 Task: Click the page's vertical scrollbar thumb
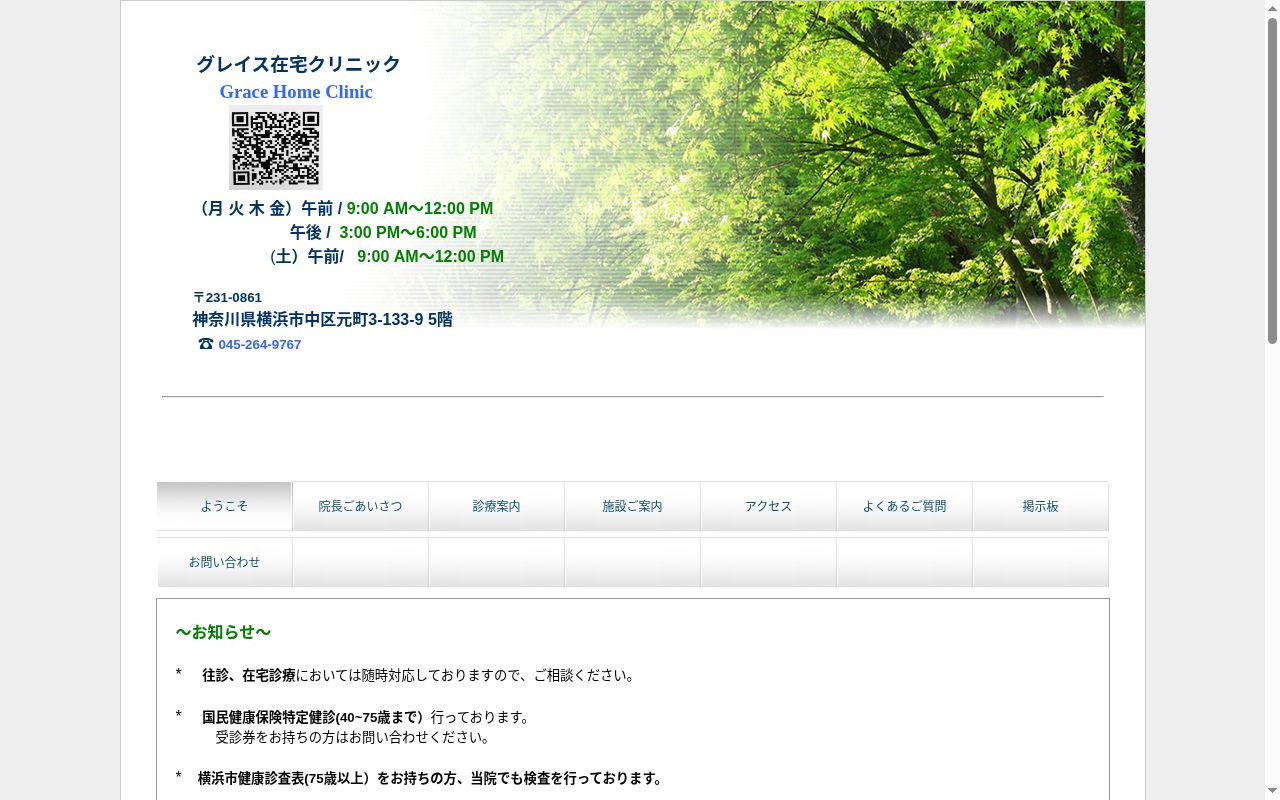1272,180
